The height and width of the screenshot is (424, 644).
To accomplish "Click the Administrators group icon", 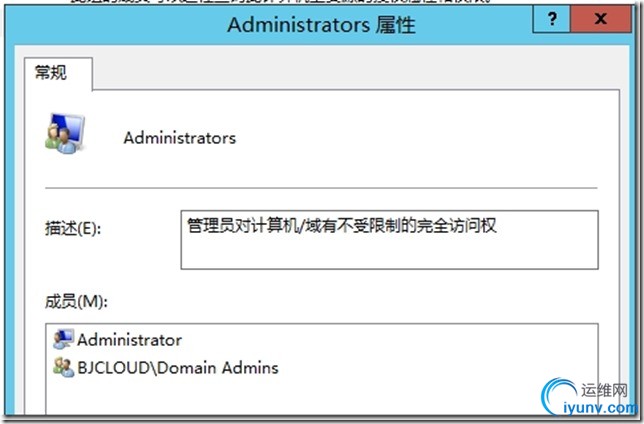I will 65,134.
